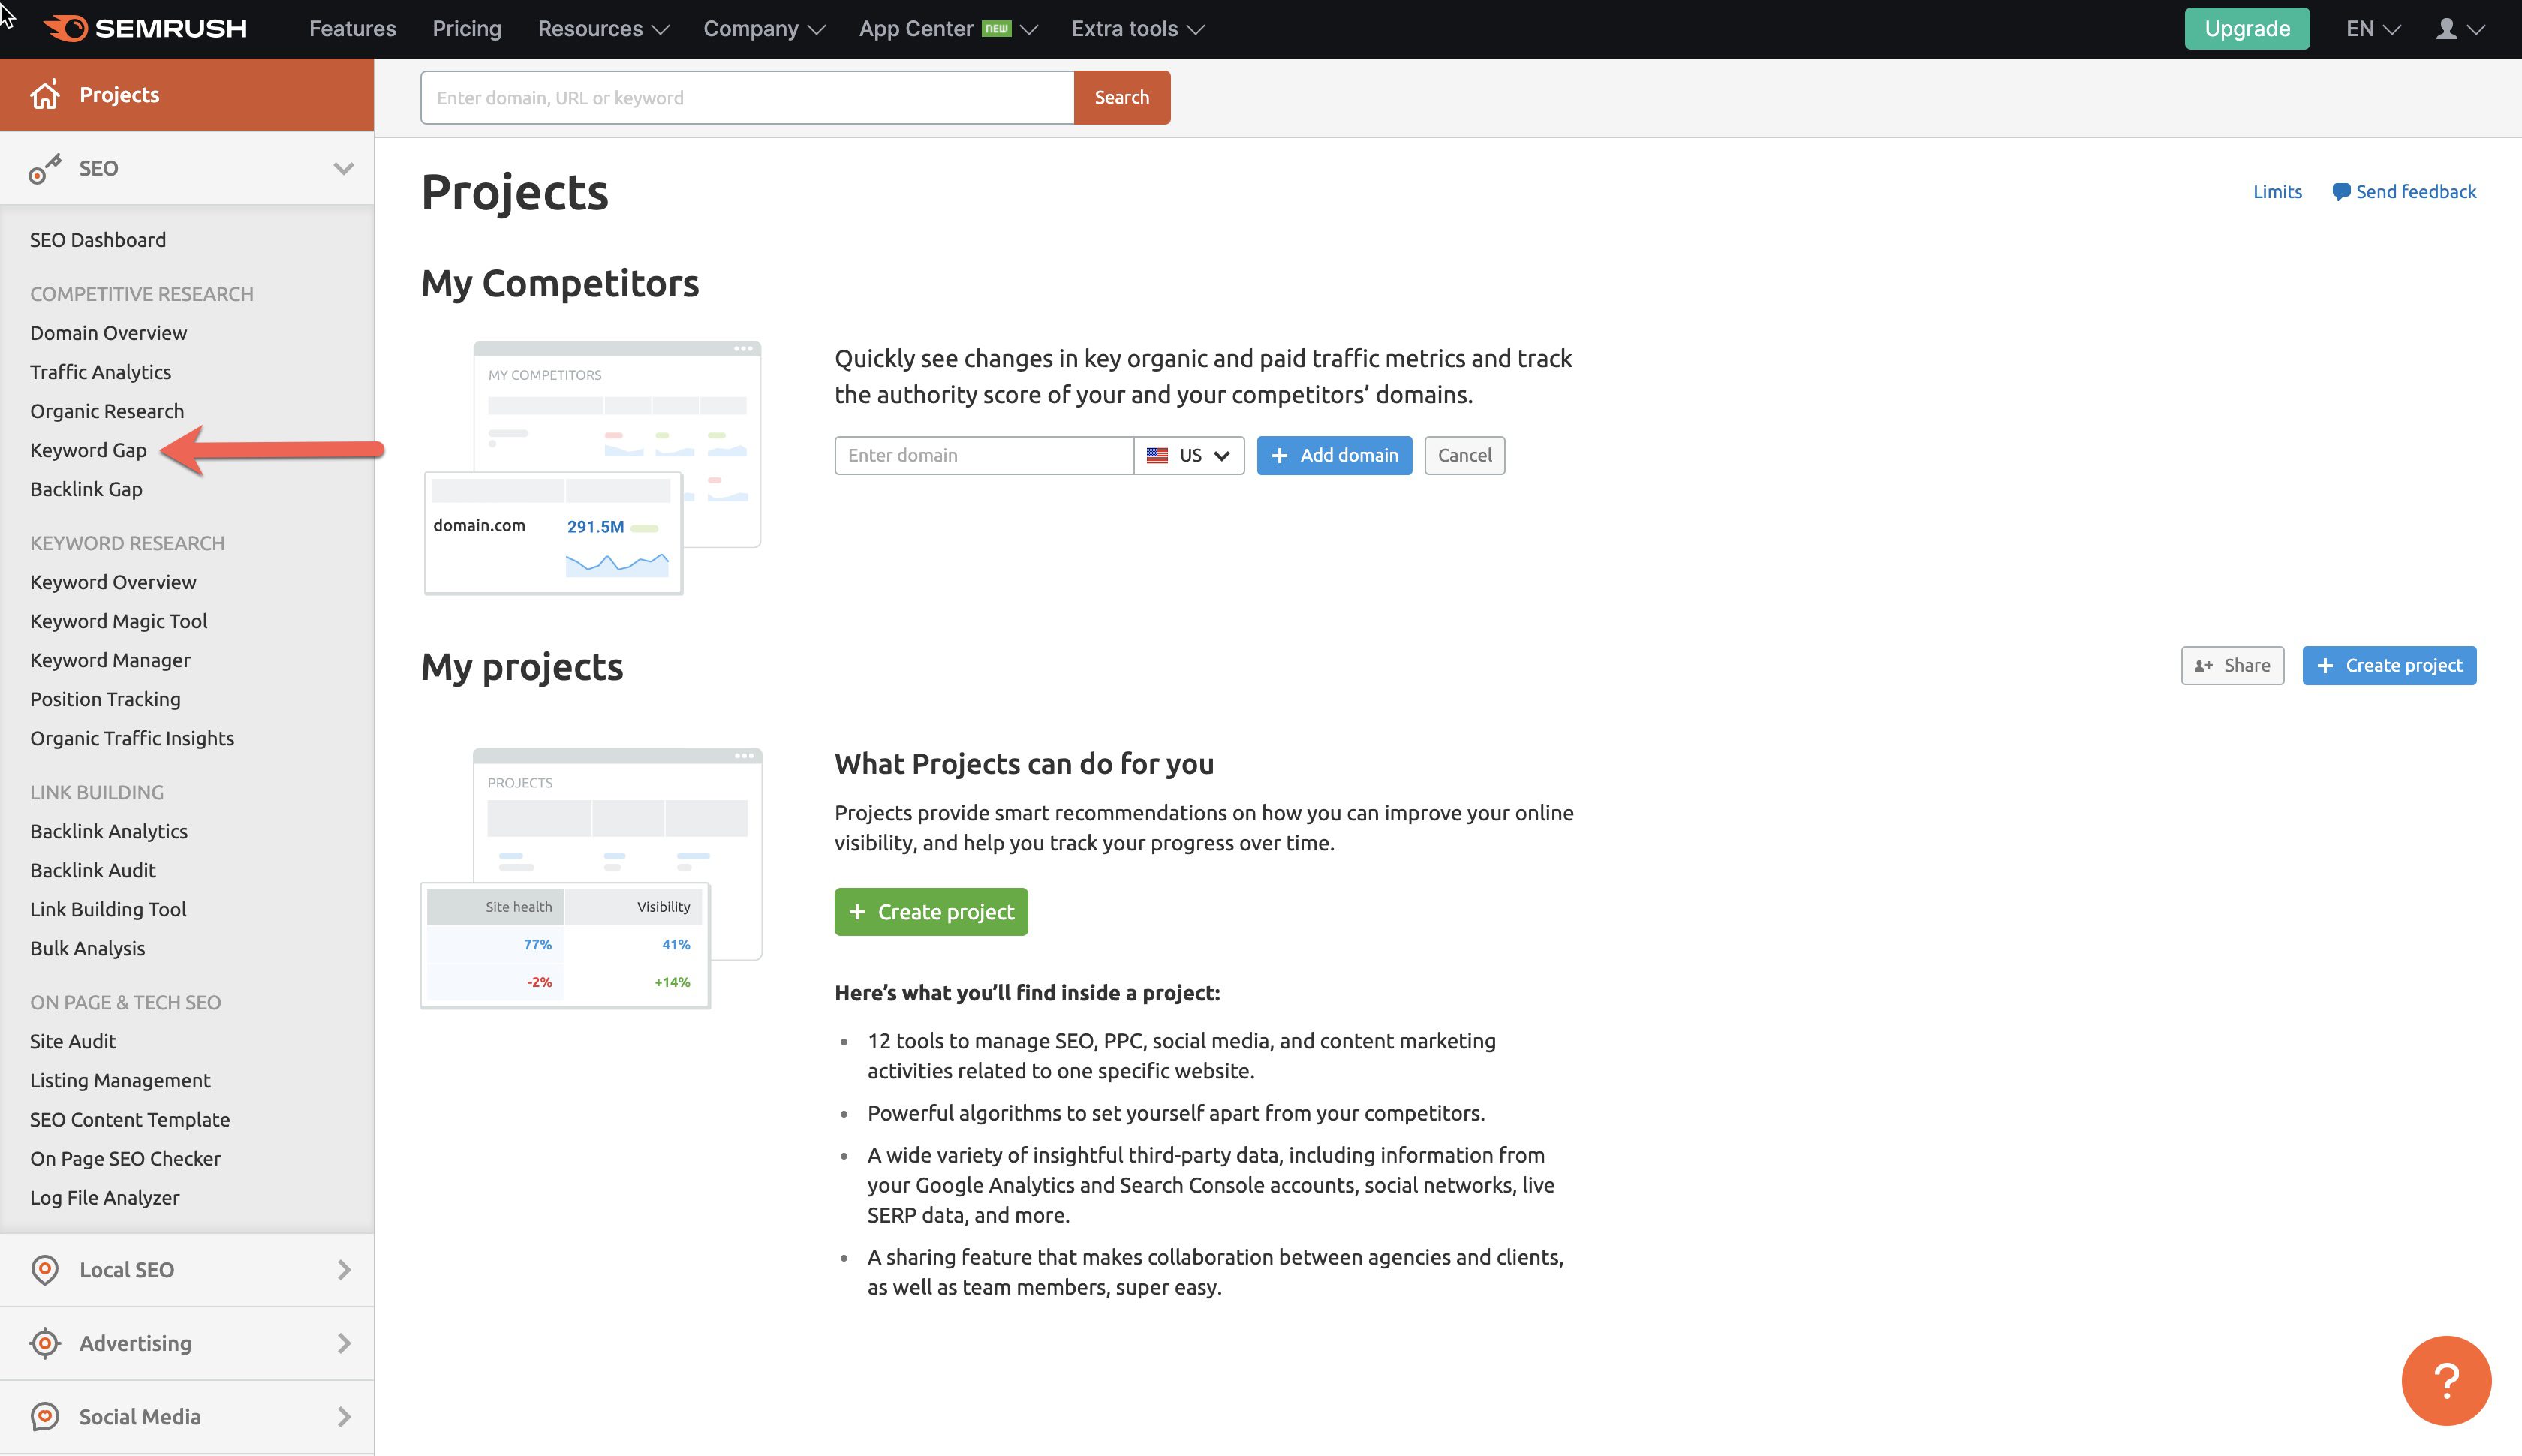Click the Projects home icon
2522x1456 pixels.
(x=45, y=95)
